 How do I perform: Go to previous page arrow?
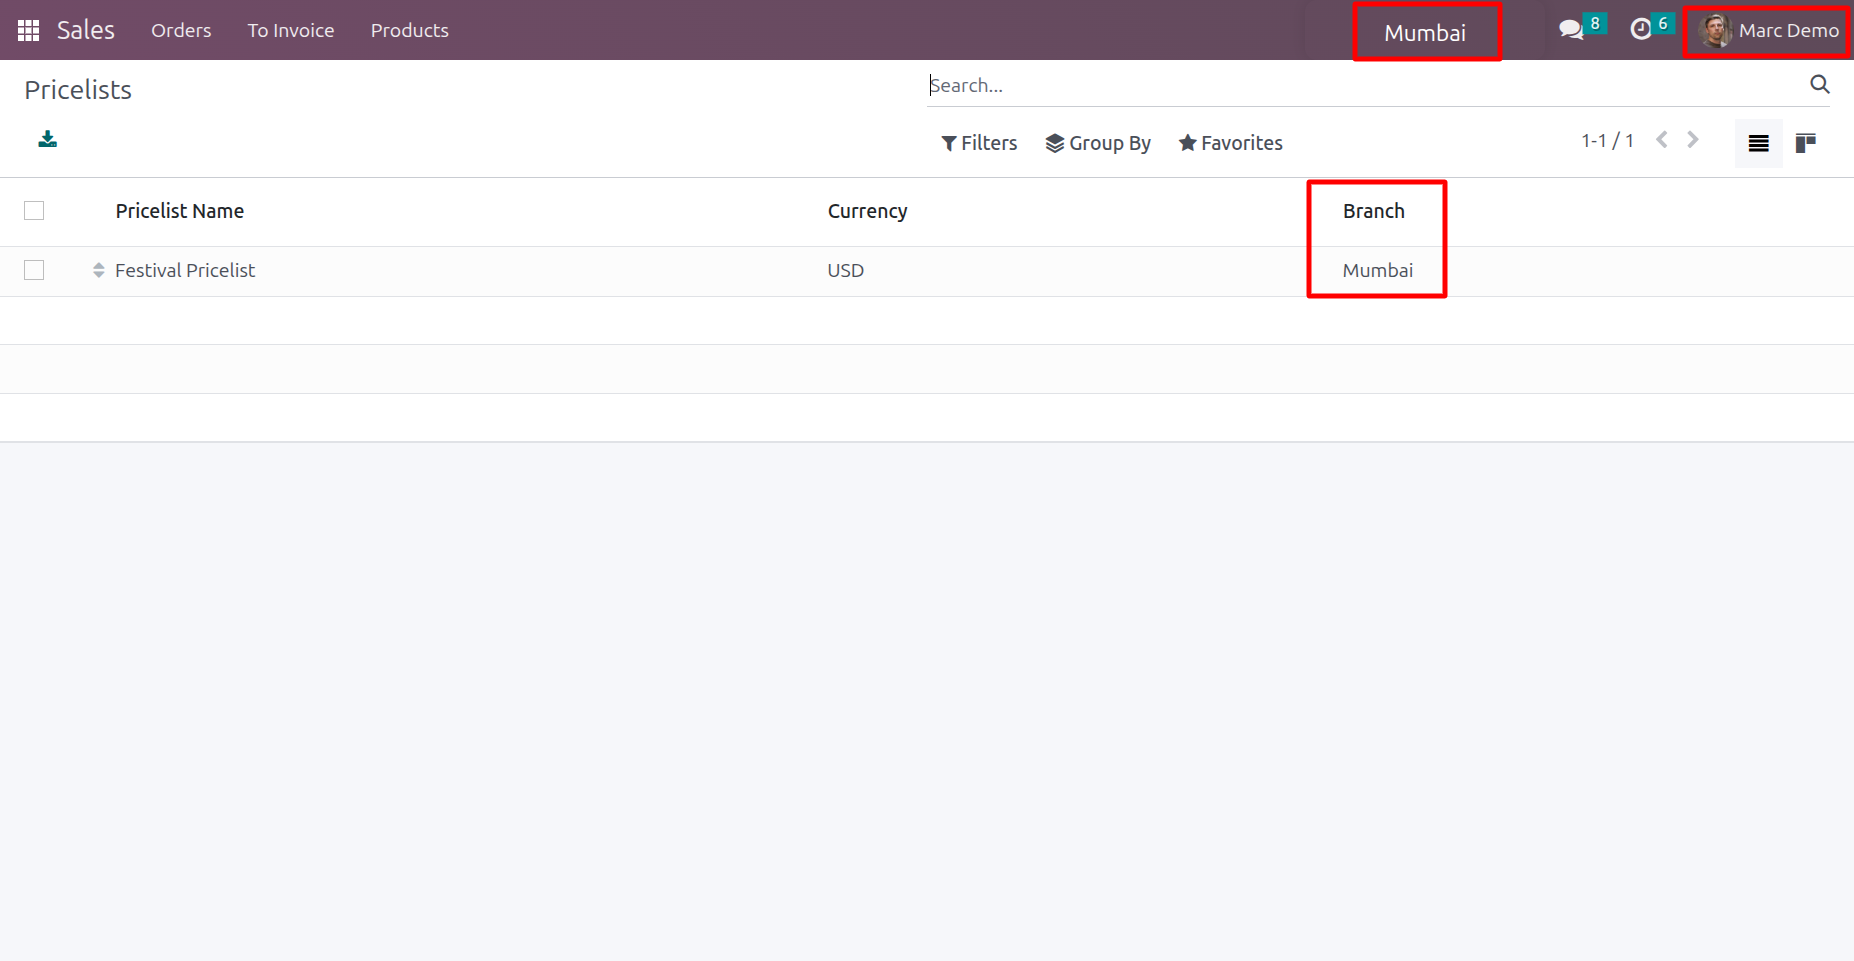tap(1662, 140)
